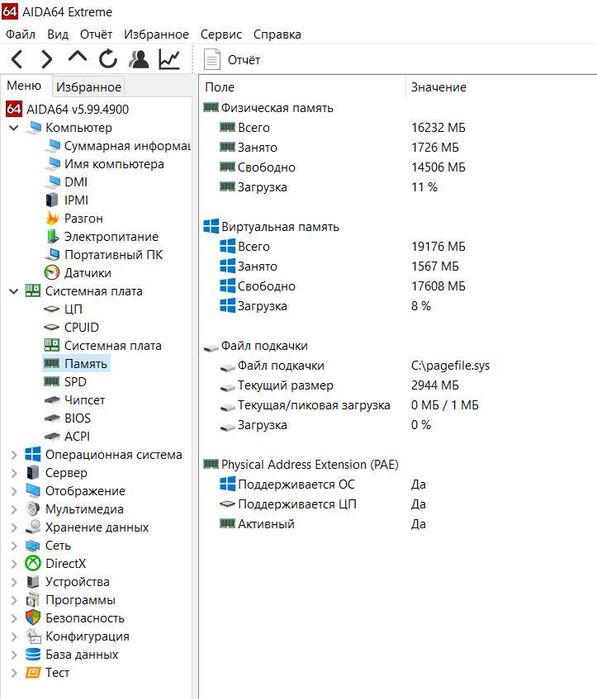Open the graph chart toolbar icon
597x699 pixels.
tap(169, 59)
